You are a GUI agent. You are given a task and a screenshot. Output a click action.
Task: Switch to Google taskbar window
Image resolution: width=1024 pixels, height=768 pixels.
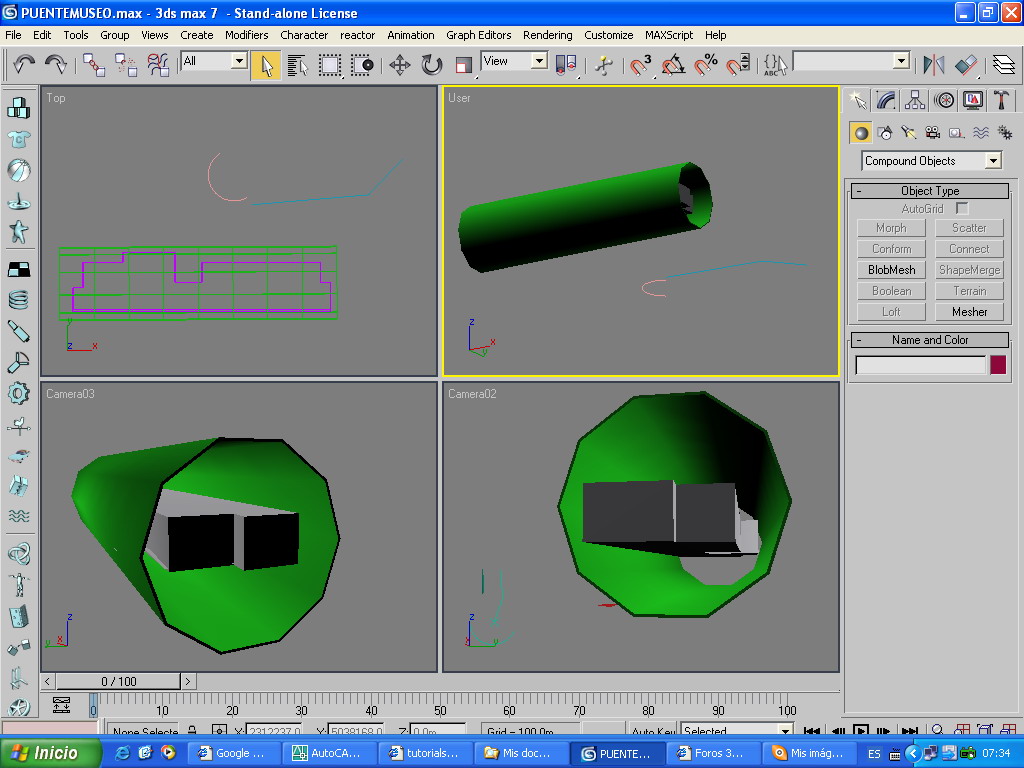(x=235, y=753)
